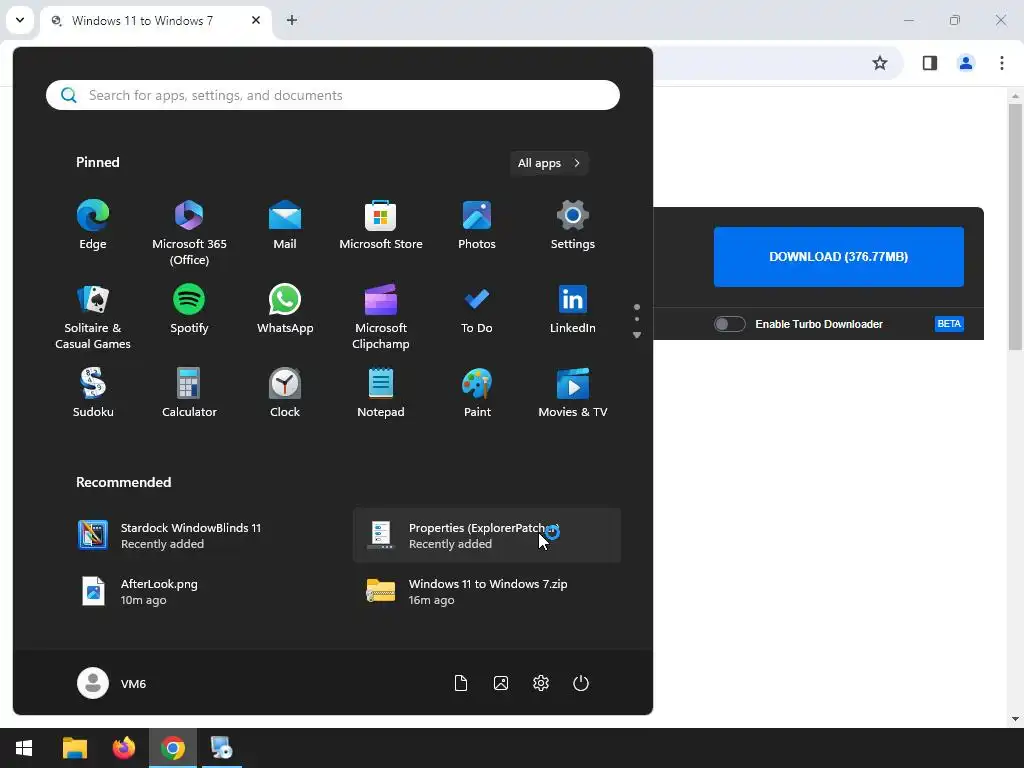
Task: Launch Microsoft 365 (Office)
Action: (x=189, y=233)
